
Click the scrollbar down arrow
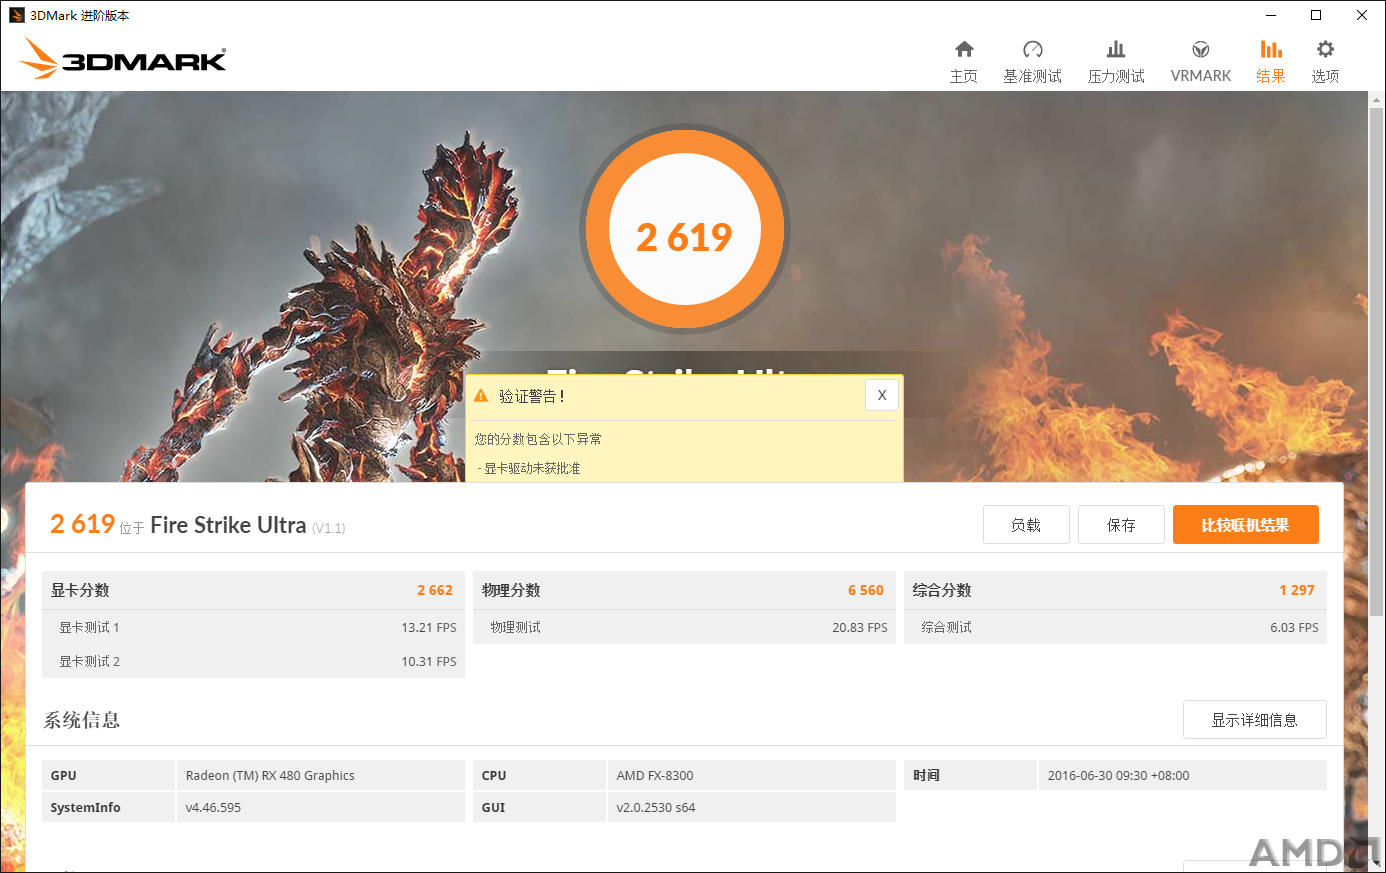coord(1377,864)
